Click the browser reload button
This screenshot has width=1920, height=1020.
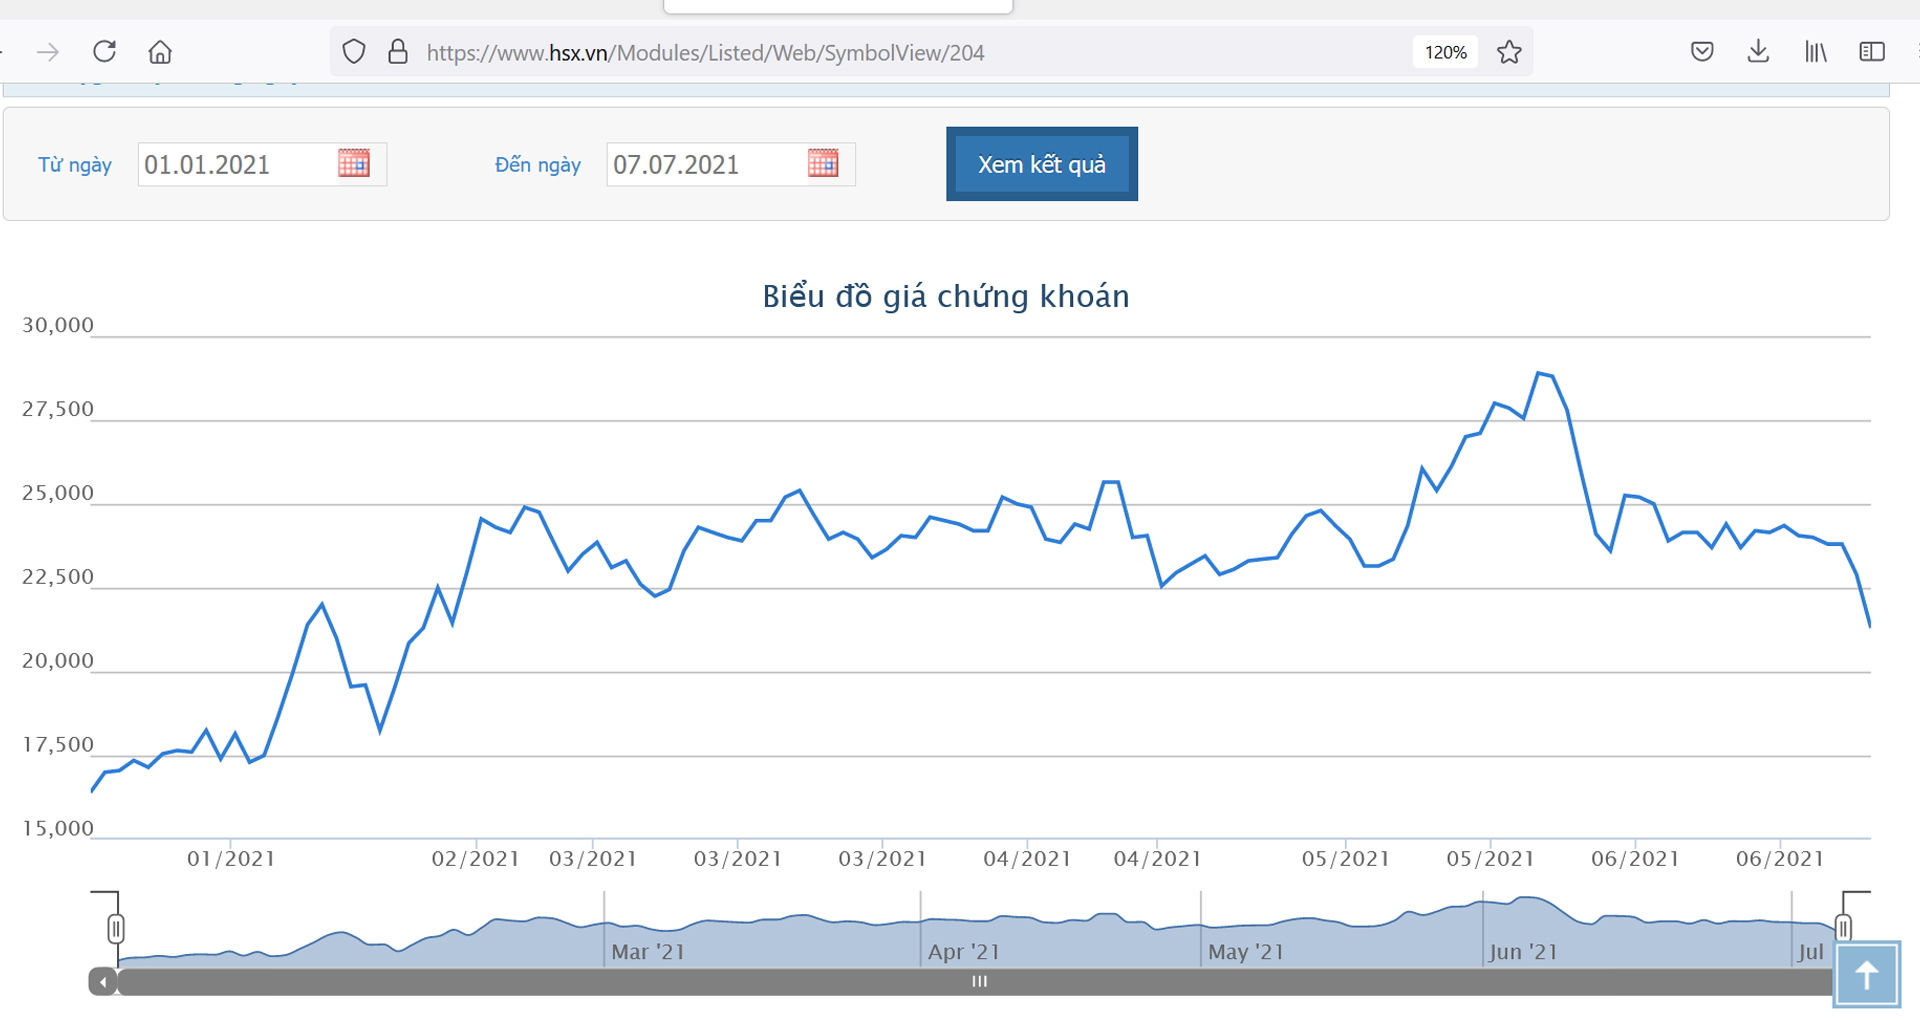(x=105, y=52)
